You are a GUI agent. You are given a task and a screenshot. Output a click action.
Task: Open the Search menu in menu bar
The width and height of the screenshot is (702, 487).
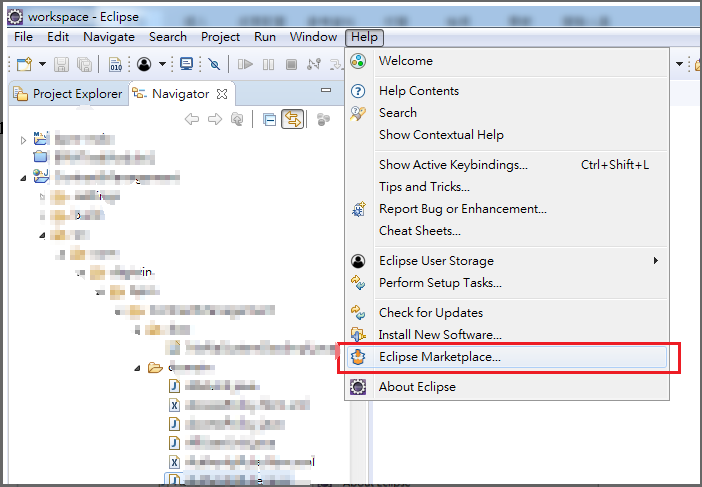pyautogui.click(x=168, y=37)
